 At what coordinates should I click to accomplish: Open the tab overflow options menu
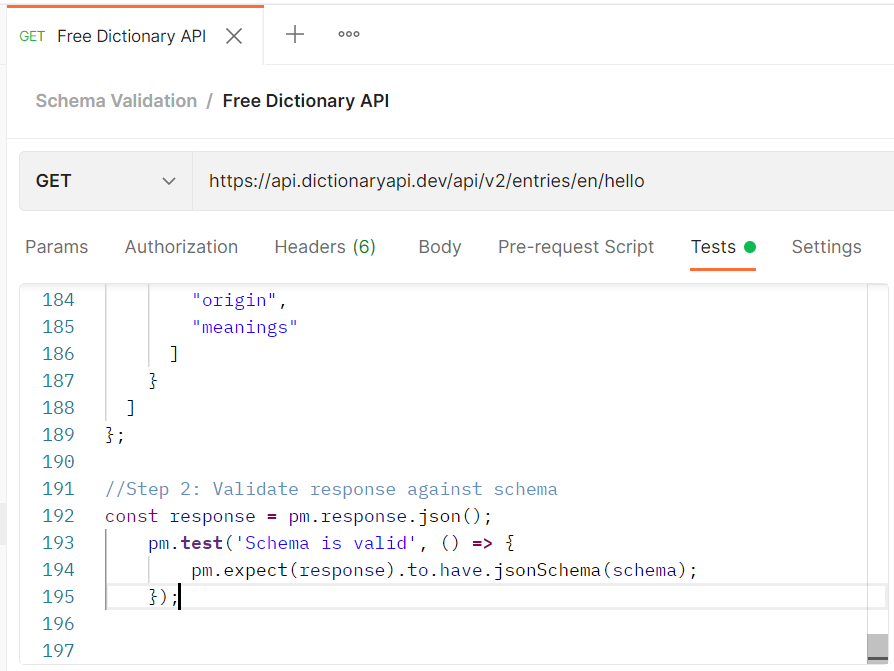click(x=348, y=35)
